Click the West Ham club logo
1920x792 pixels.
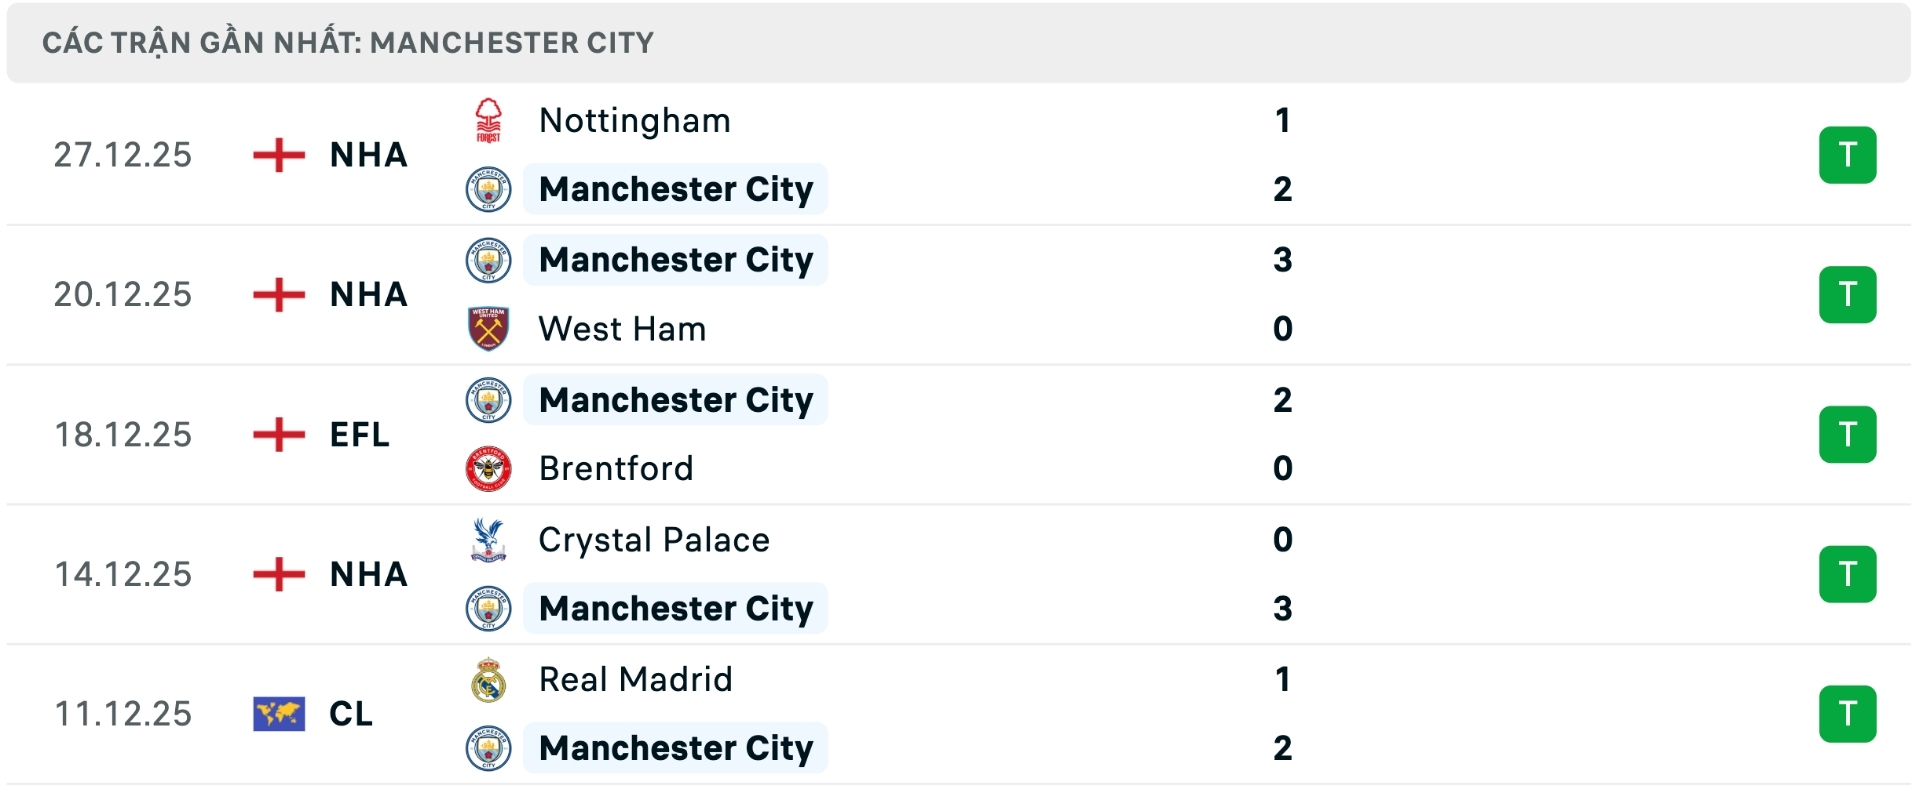click(490, 328)
